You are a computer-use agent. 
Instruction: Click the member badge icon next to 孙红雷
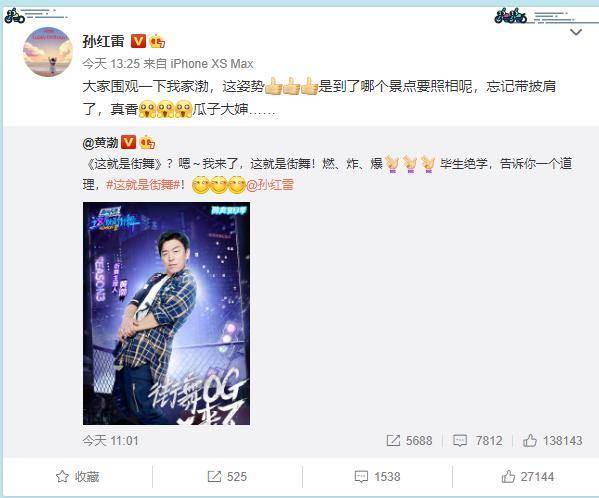click(x=157, y=41)
